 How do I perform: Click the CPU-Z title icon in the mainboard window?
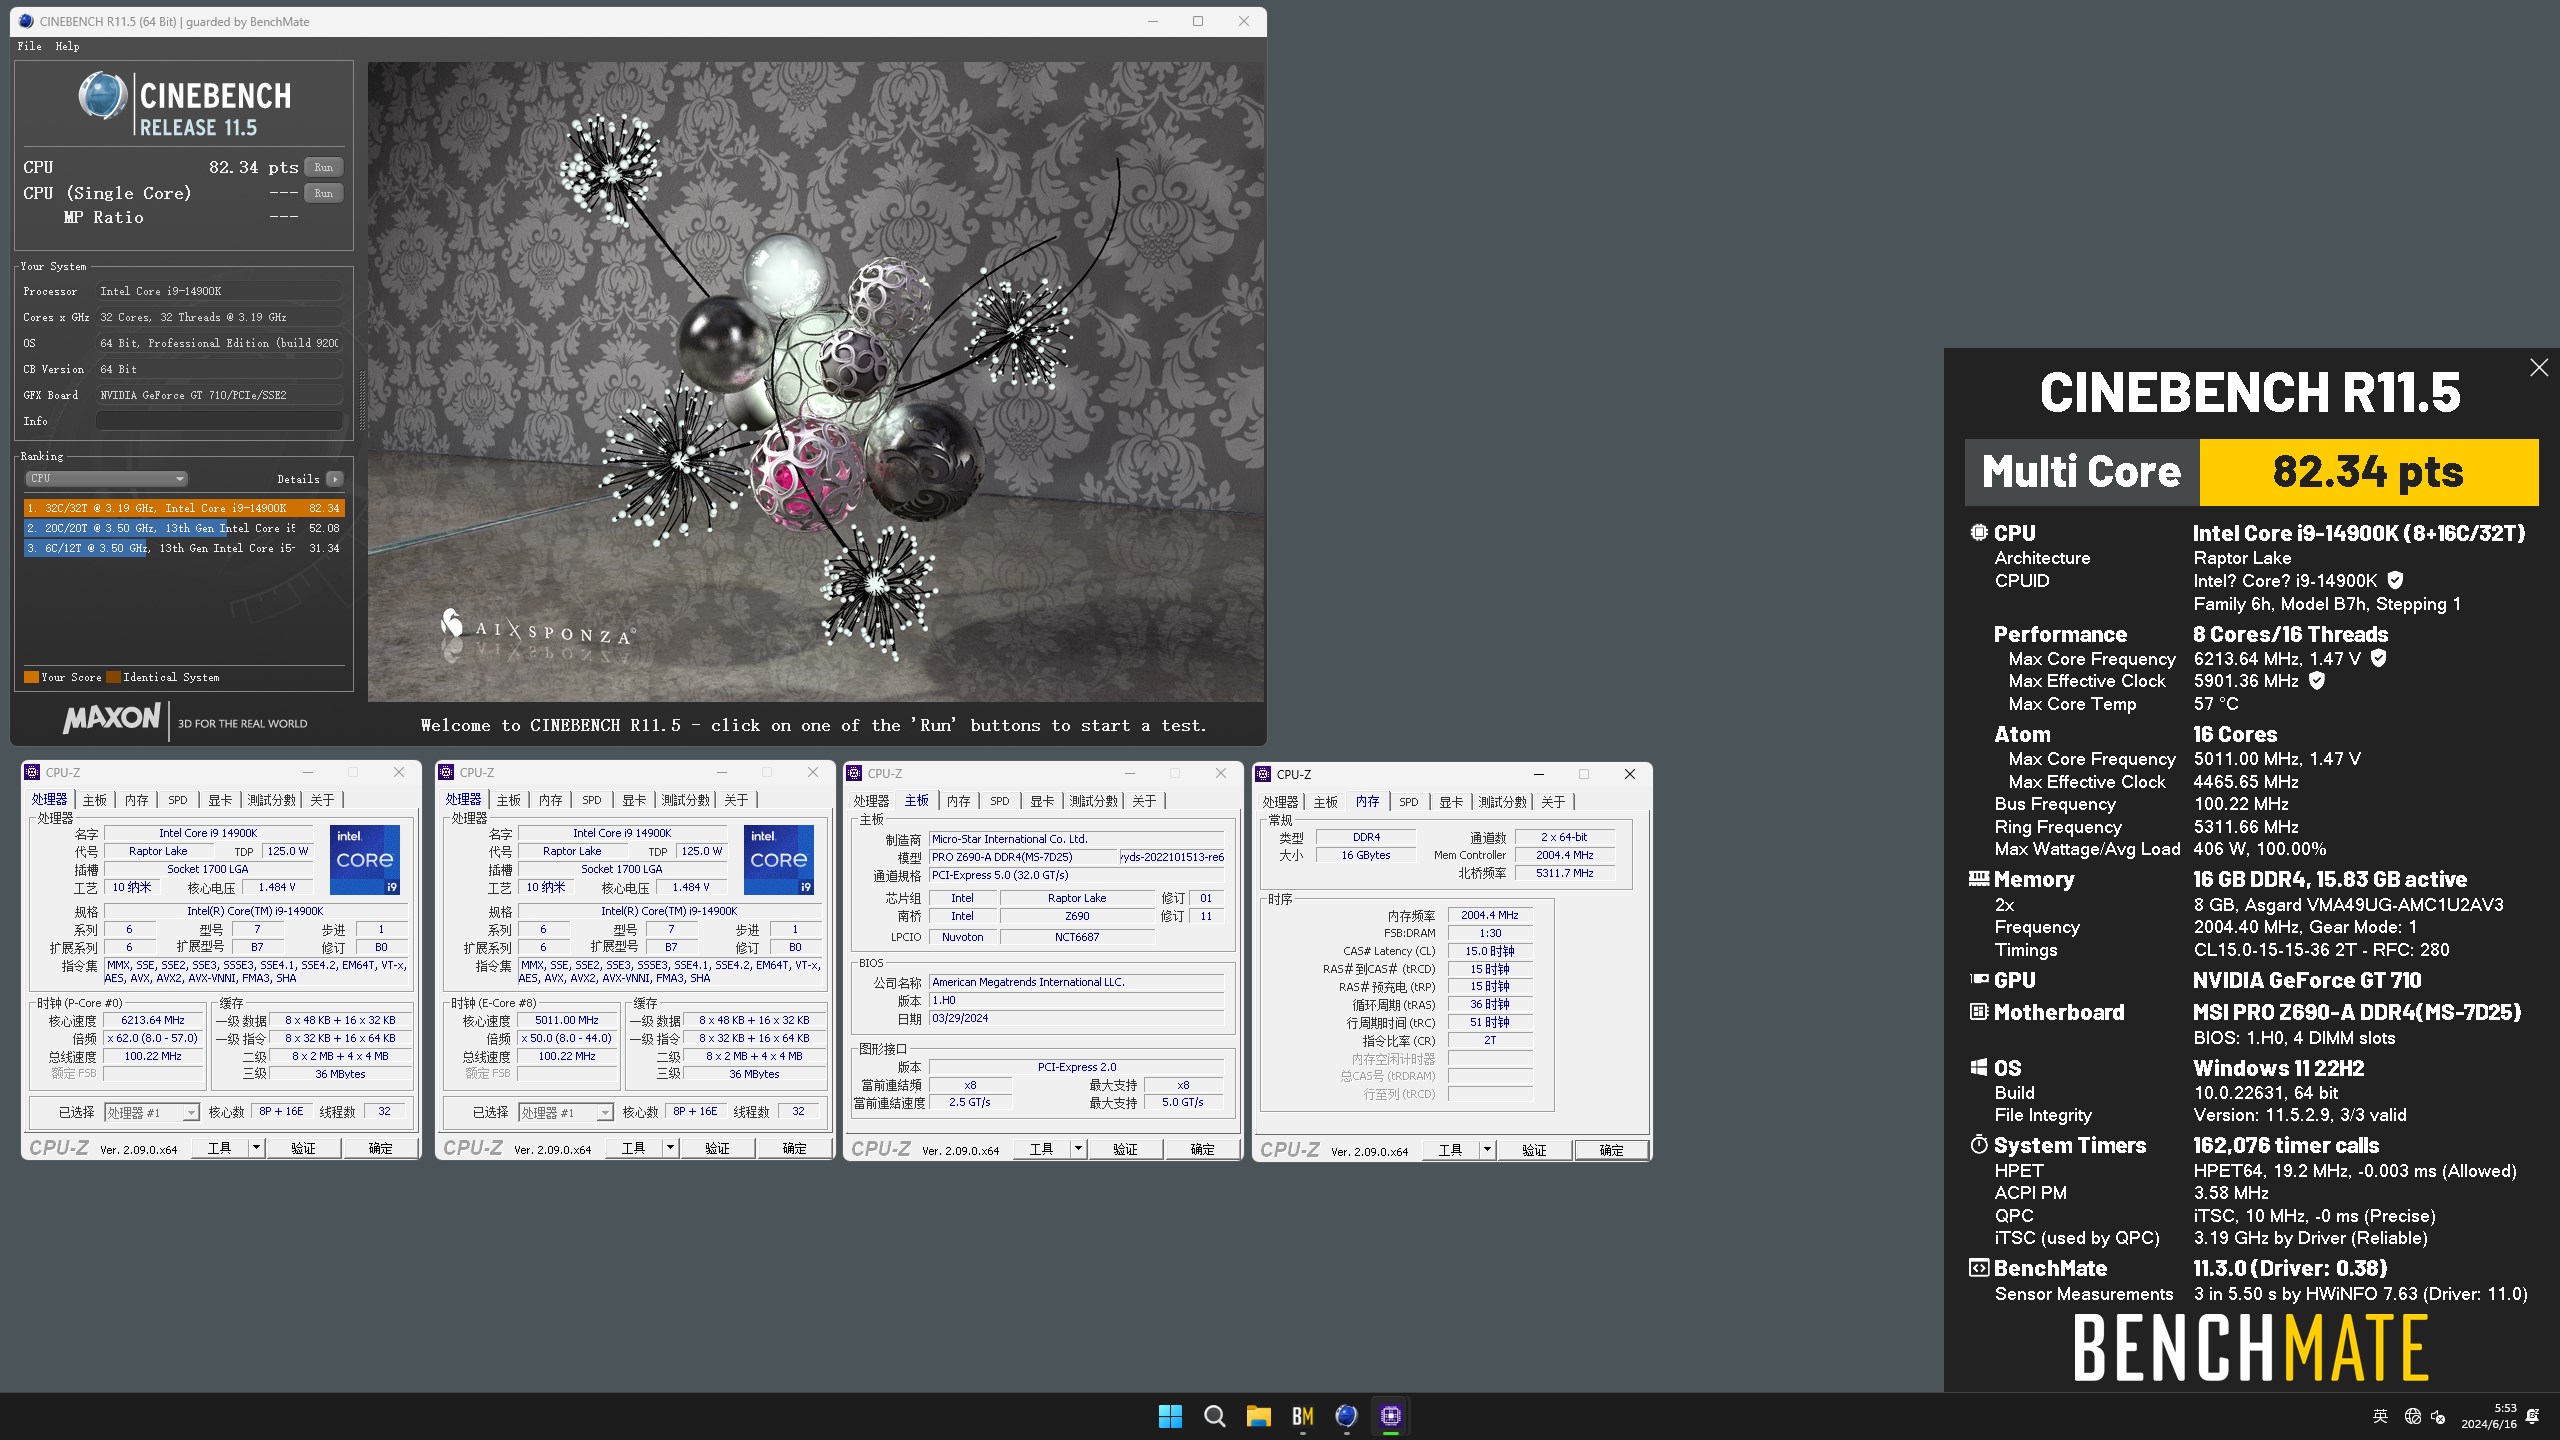click(x=854, y=773)
